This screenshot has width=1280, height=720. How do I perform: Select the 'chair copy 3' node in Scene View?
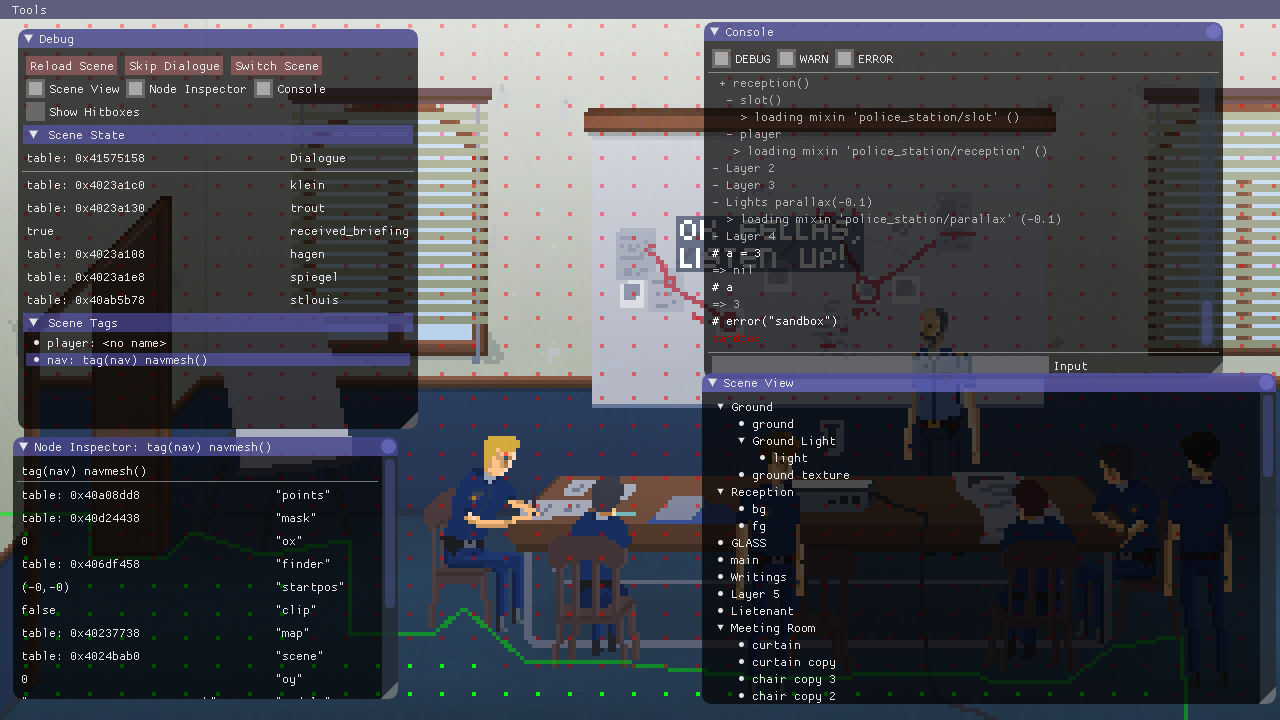pos(794,679)
